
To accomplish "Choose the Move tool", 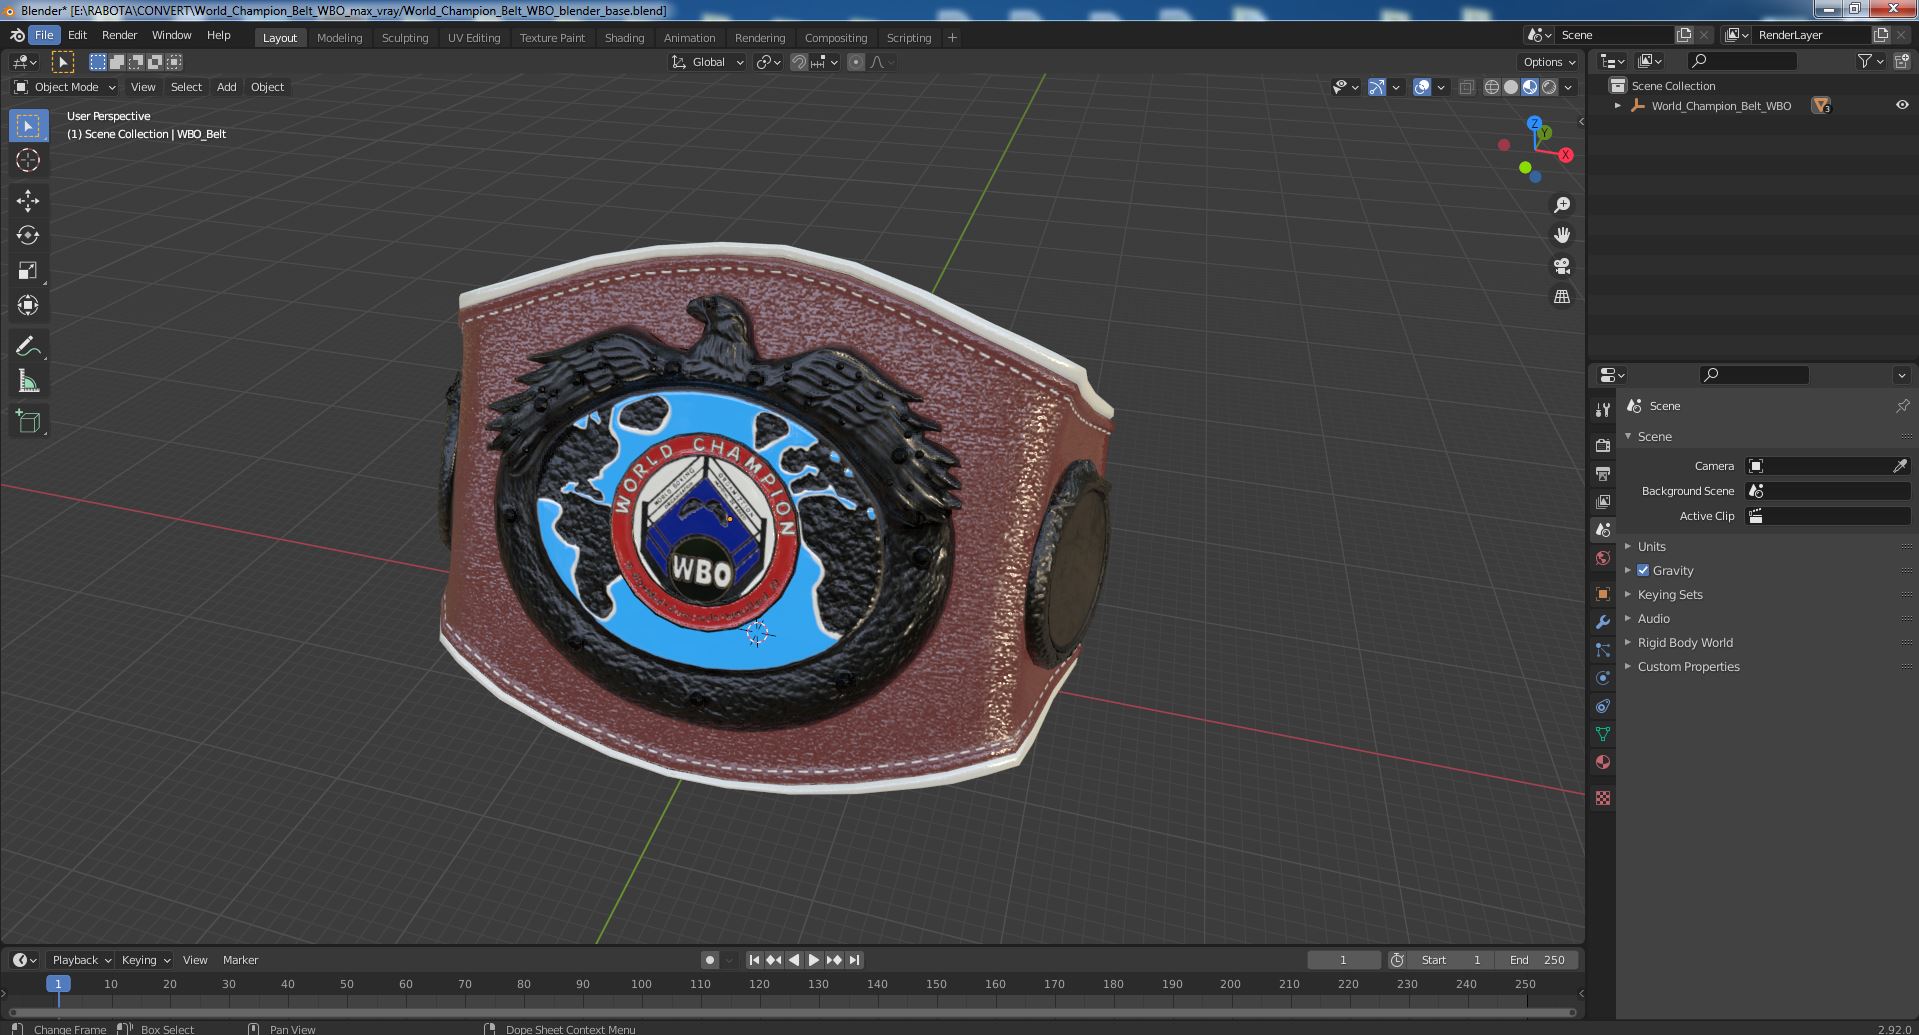I will point(28,201).
